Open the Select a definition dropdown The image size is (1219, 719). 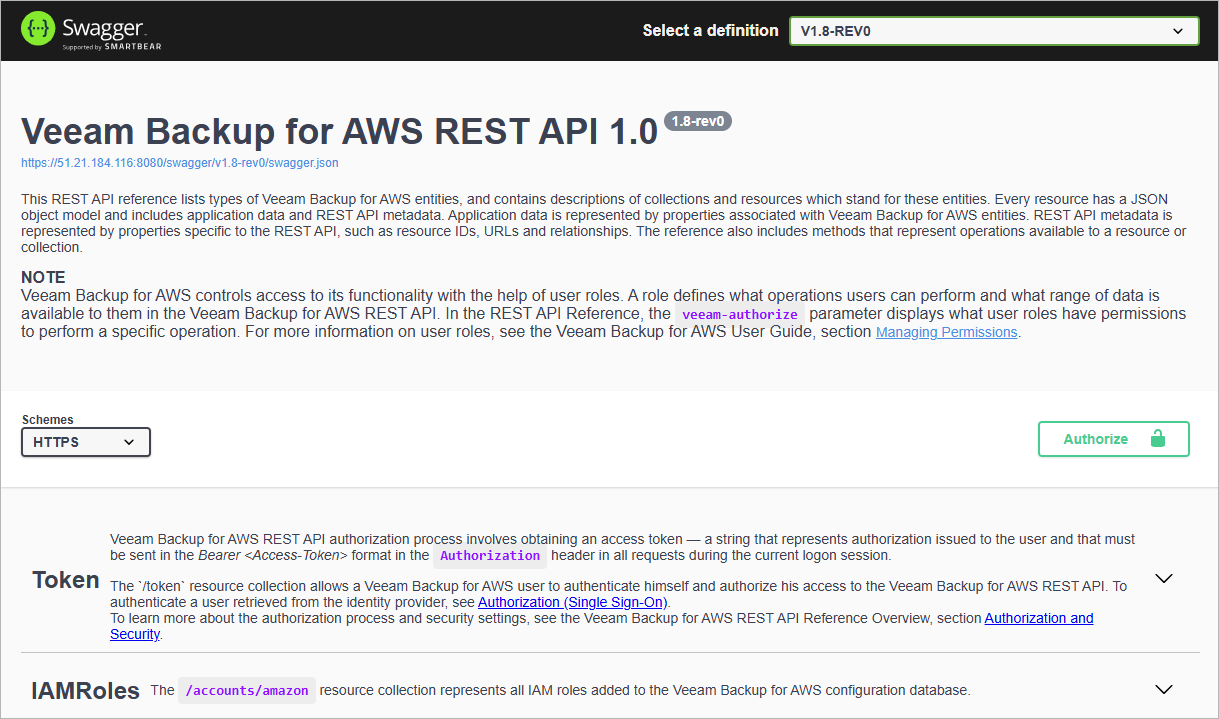[x=994, y=30]
